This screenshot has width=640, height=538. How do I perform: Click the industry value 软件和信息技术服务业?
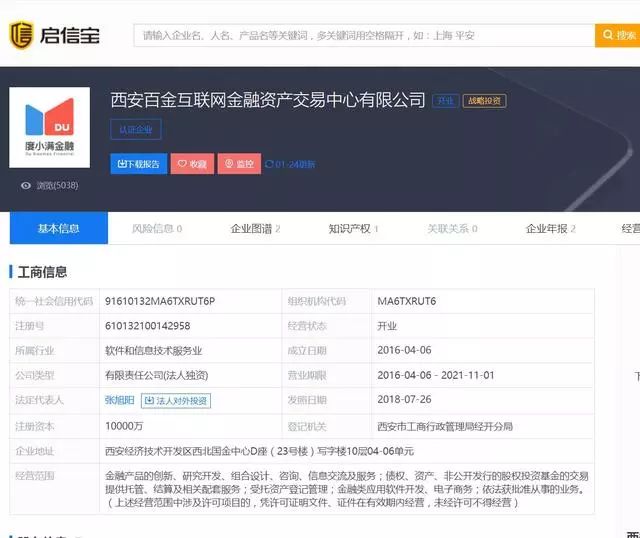coord(153,351)
